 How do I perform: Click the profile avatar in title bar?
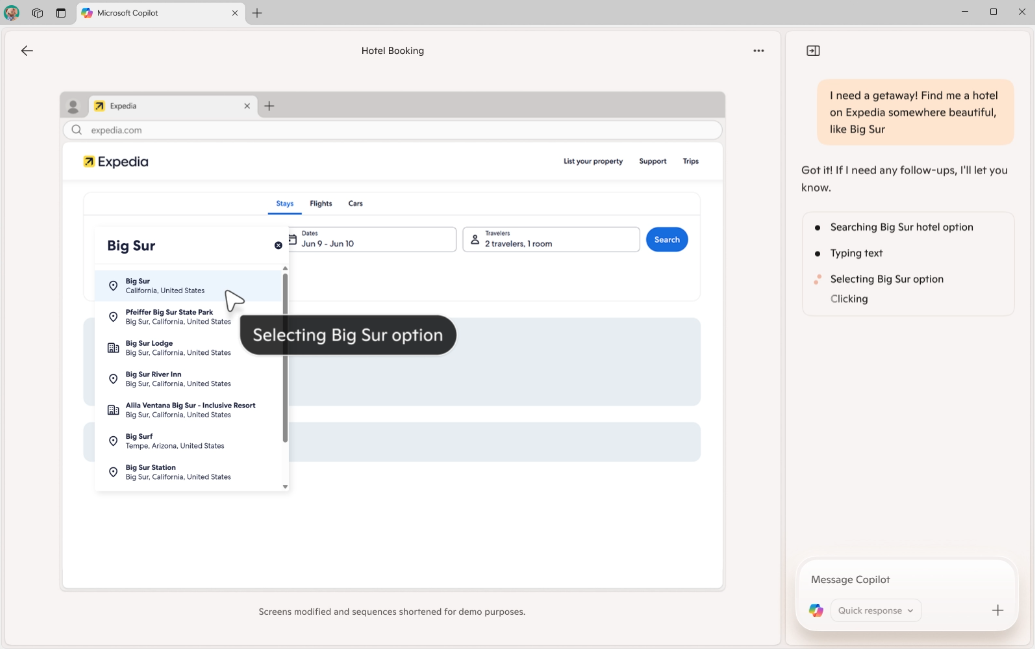11,13
